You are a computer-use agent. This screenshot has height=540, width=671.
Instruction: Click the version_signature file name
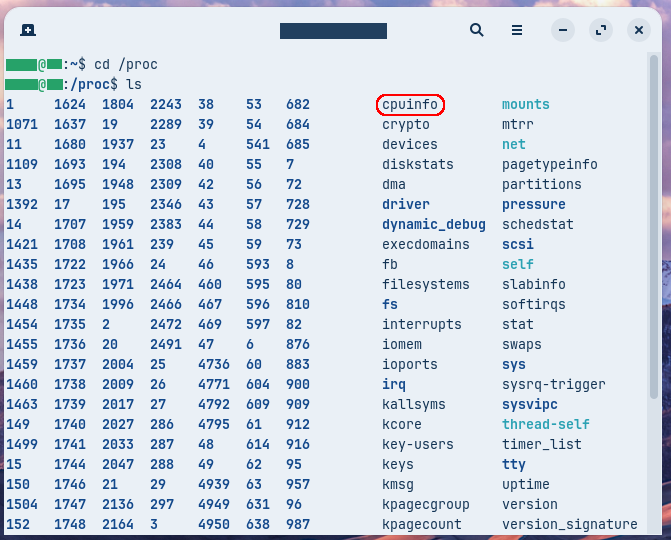pyautogui.click(x=569, y=524)
